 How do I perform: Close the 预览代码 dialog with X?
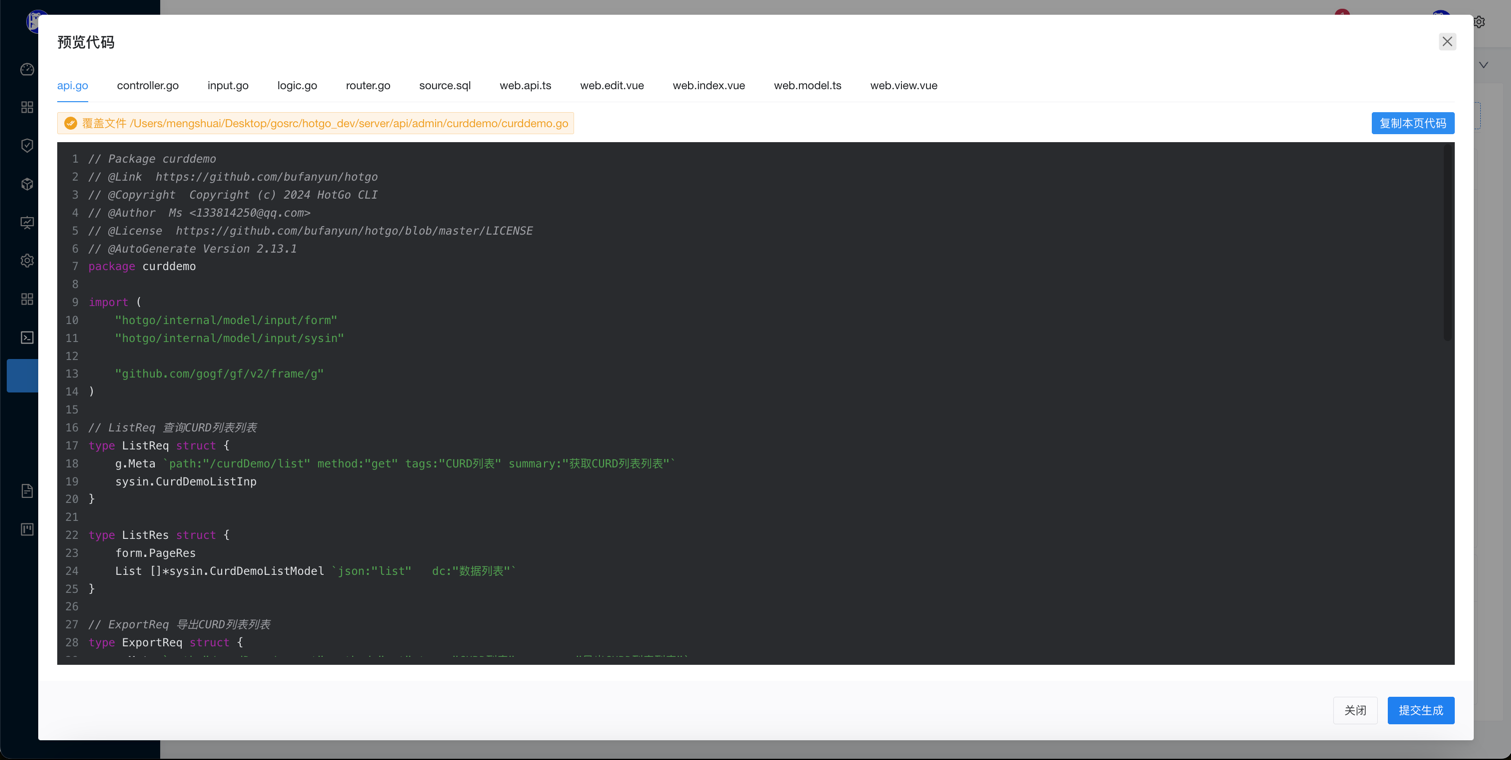pos(1447,42)
